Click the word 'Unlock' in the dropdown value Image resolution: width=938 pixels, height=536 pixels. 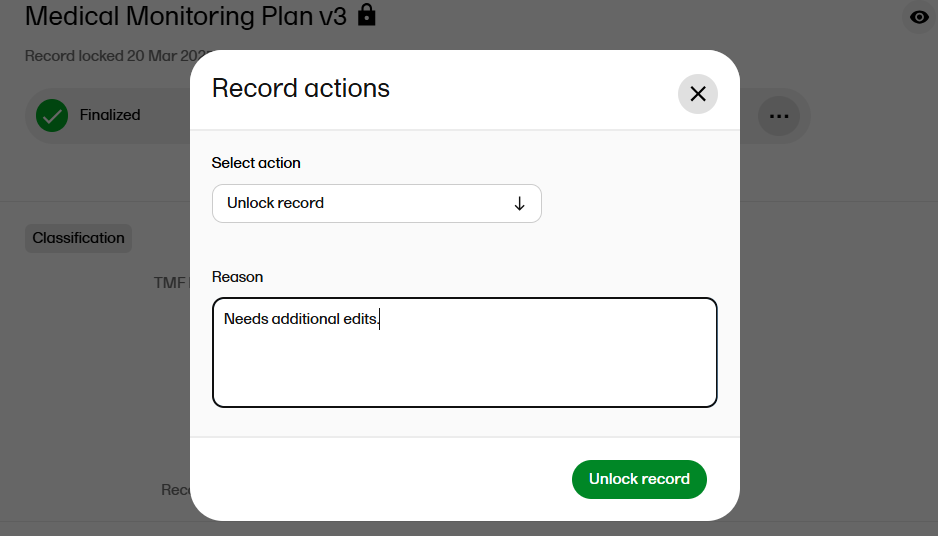(250, 203)
